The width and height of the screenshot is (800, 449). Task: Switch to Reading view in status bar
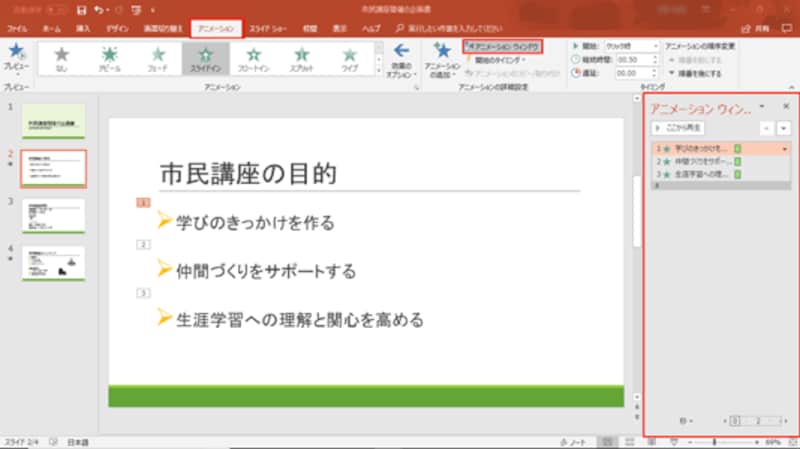pos(652,442)
